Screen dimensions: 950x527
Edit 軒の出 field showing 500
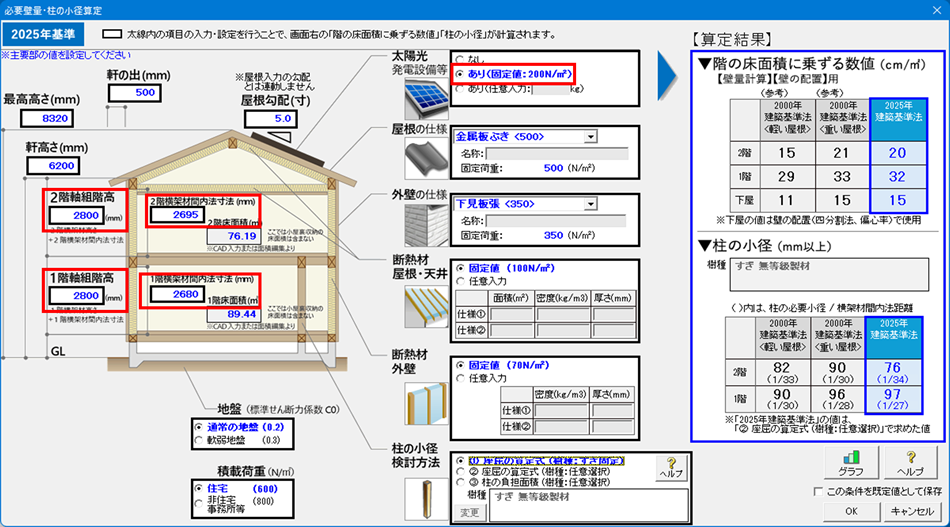point(135,93)
